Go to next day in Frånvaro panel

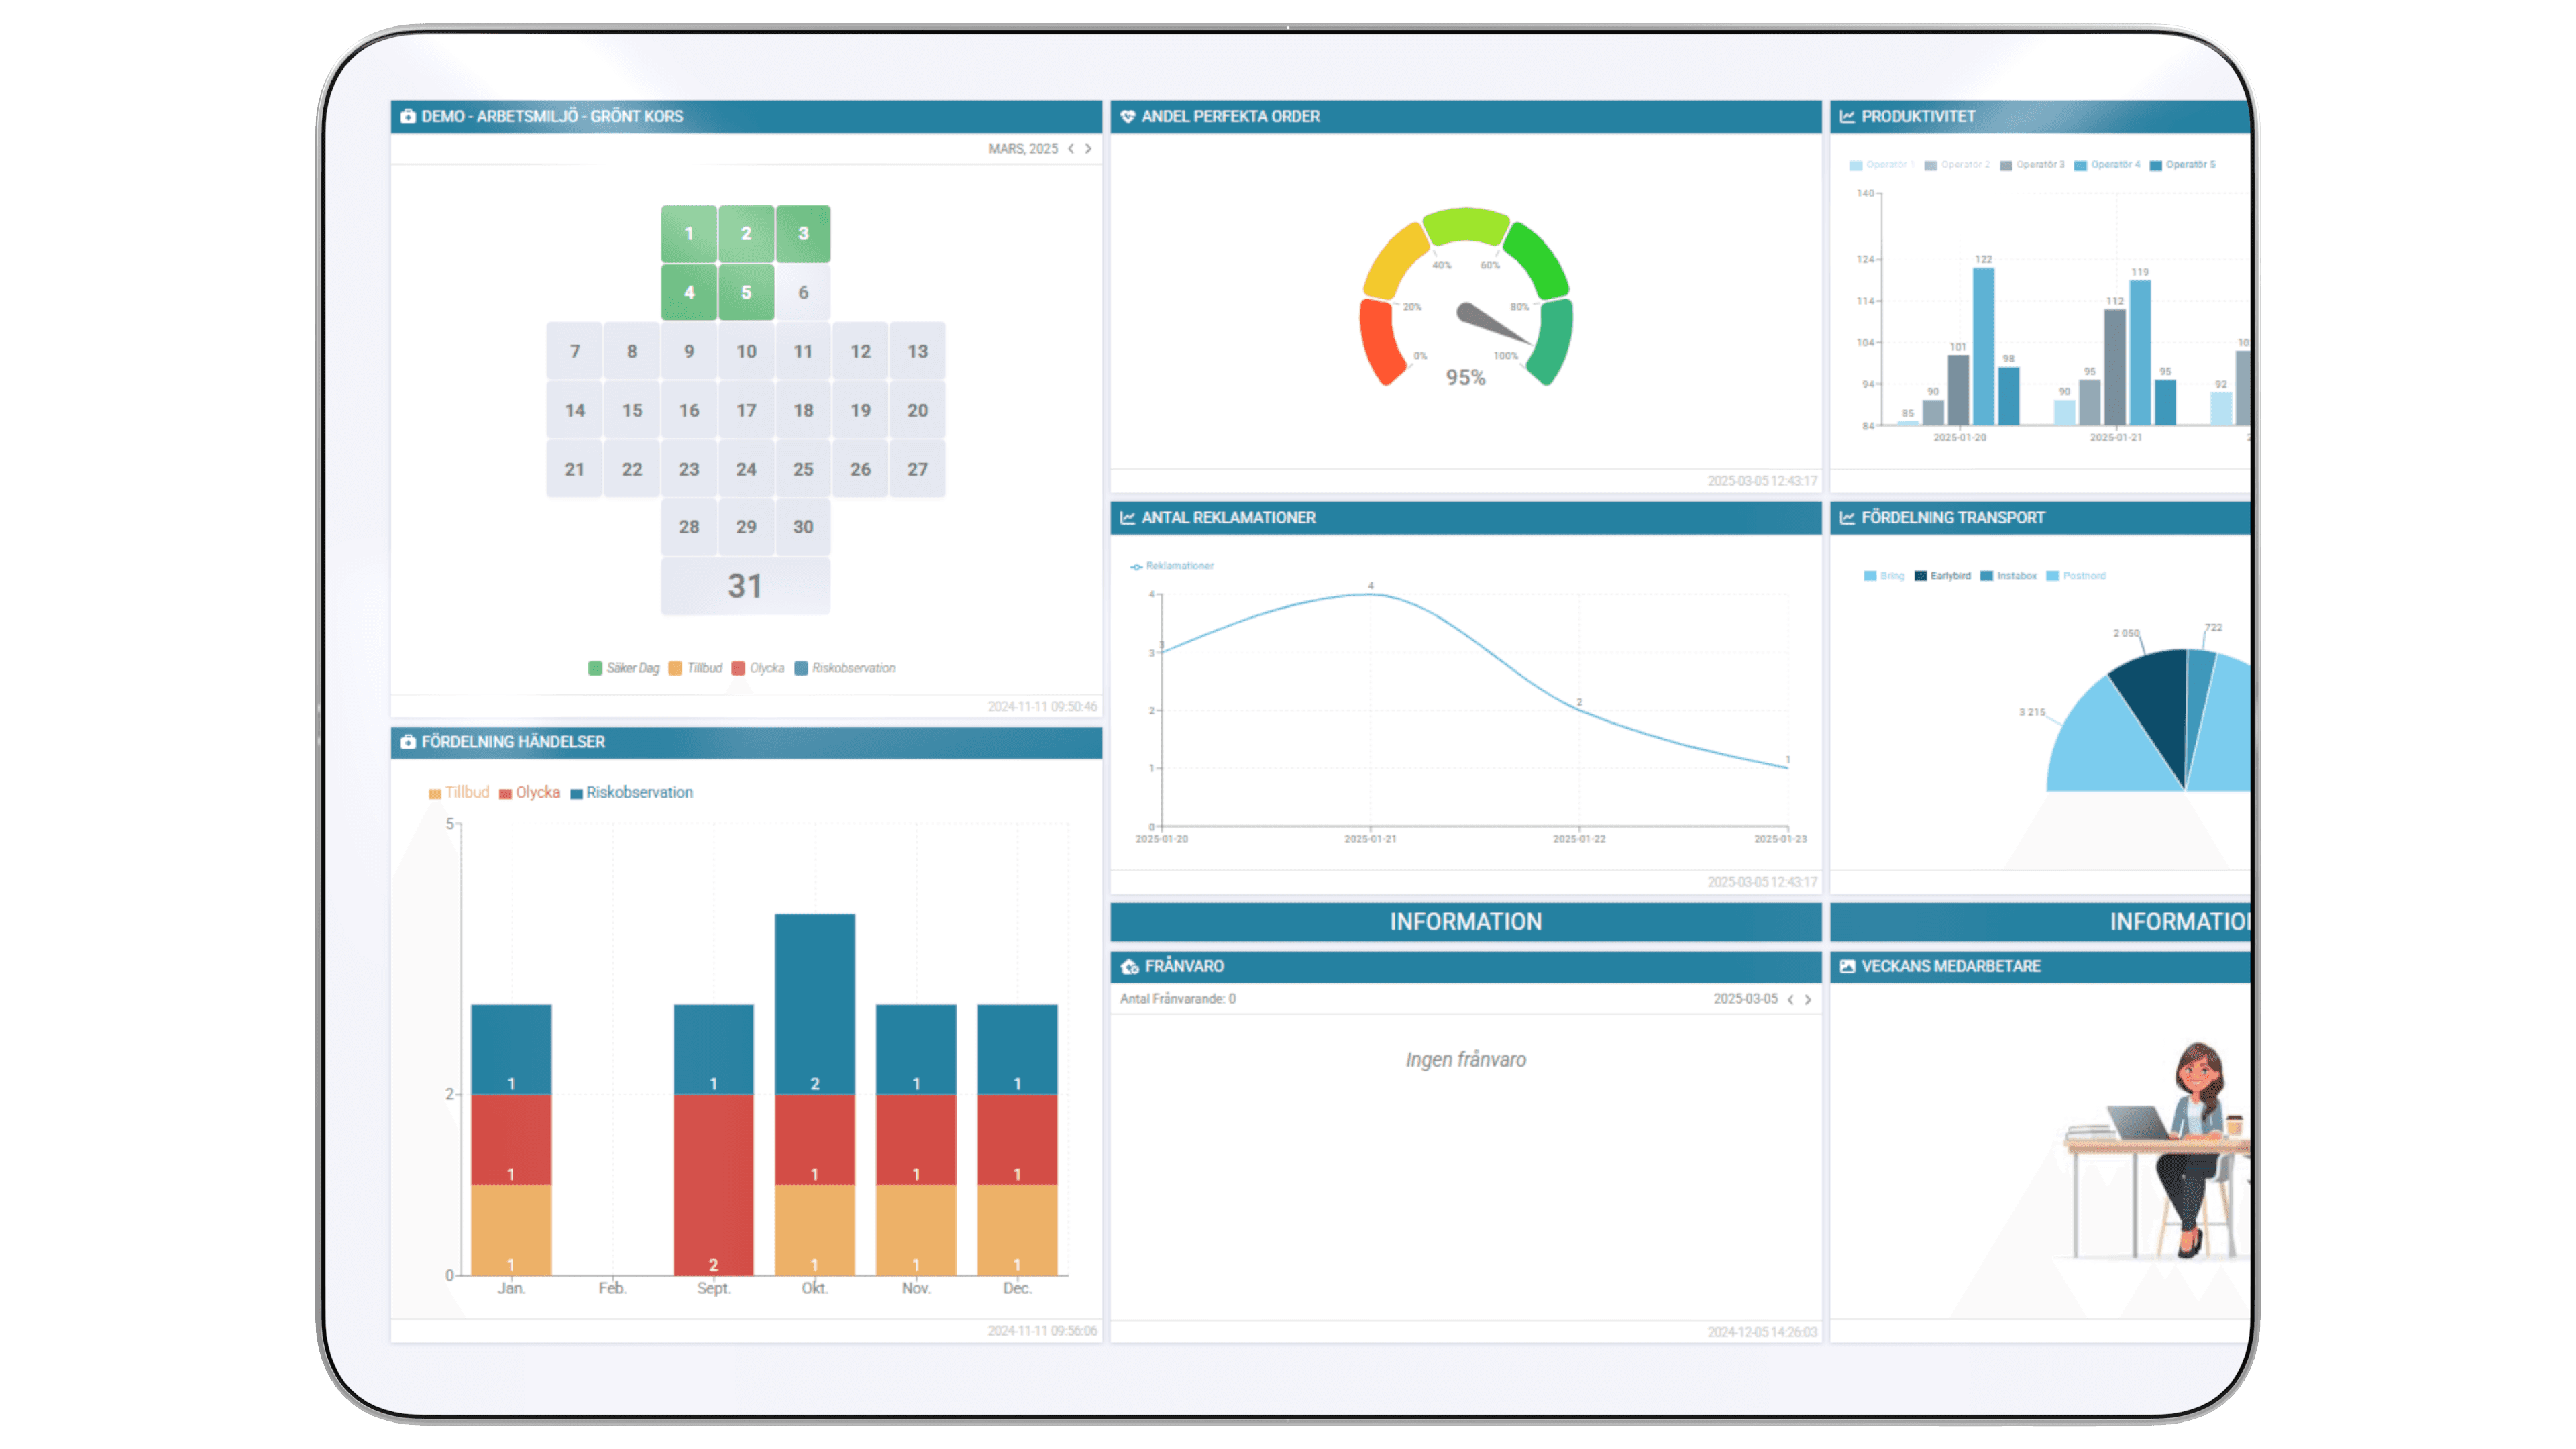tap(1808, 999)
